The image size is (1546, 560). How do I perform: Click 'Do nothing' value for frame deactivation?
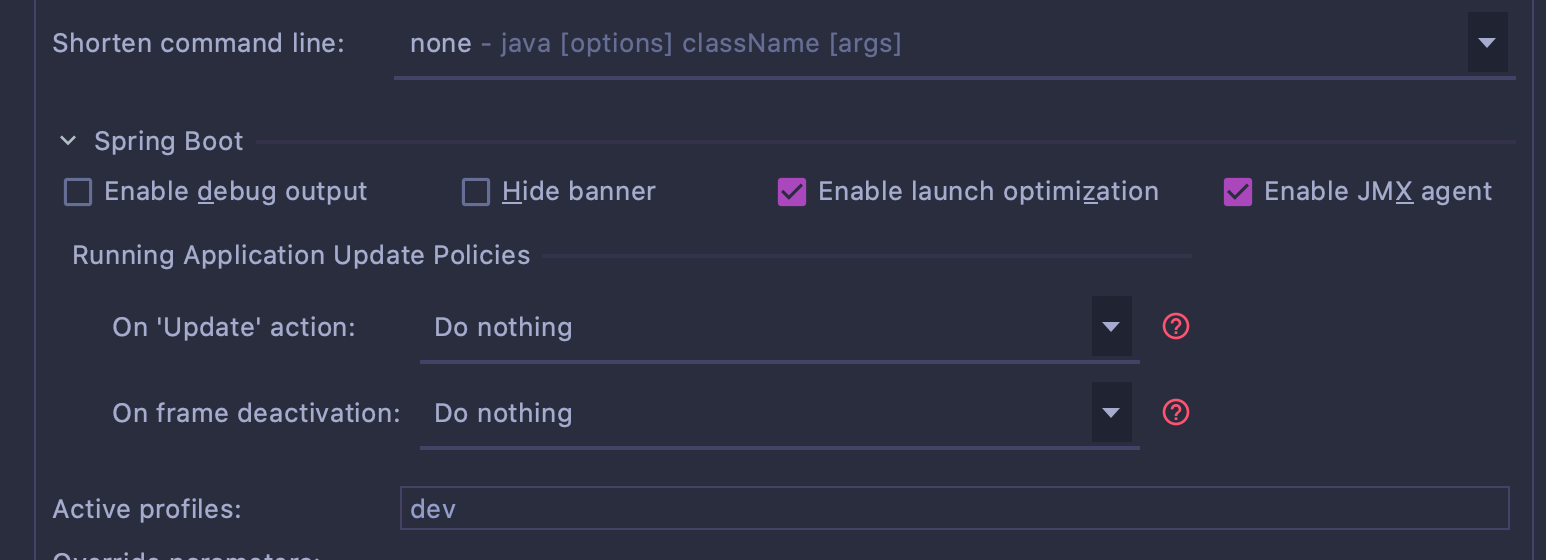pyautogui.click(x=503, y=414)
